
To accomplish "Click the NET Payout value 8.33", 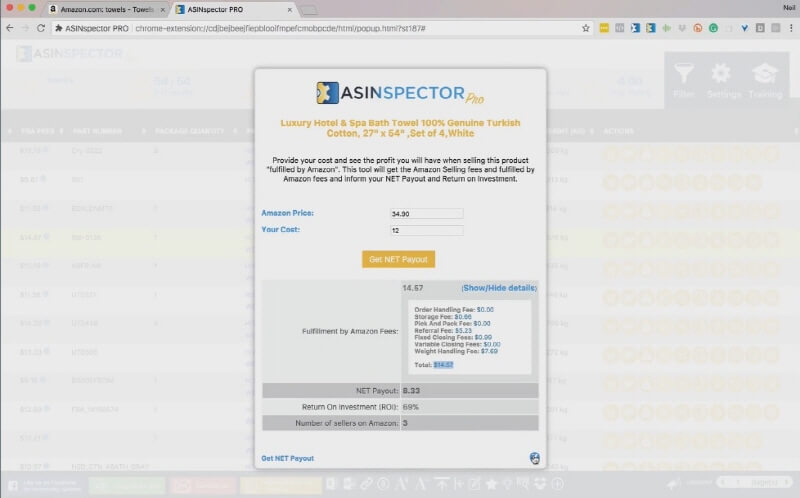I will (x=411, y=390).
